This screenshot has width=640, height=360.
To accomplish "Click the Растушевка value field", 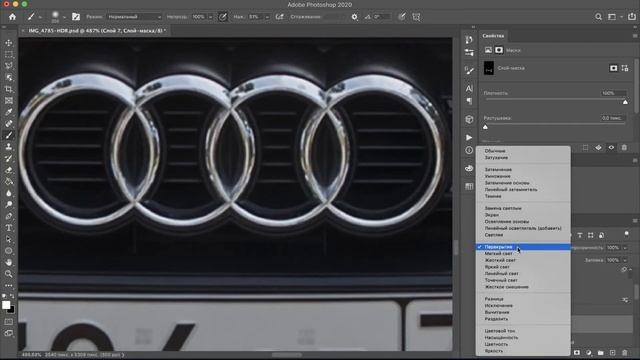I will 613,118.
